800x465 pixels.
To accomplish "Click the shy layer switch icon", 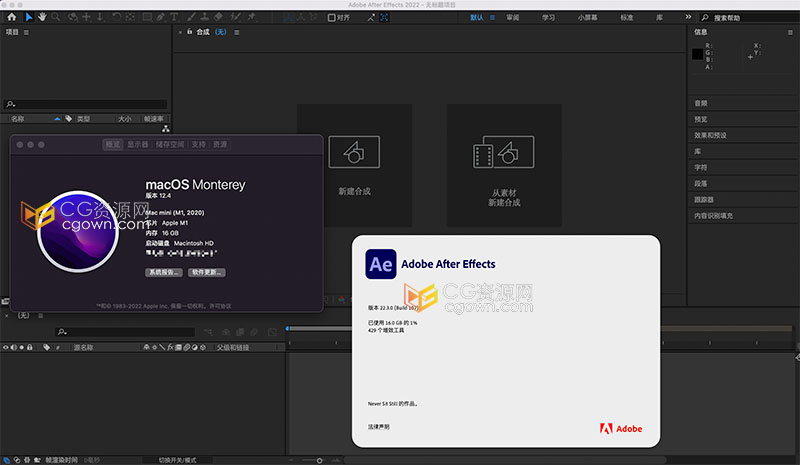I will coord(146,347).
